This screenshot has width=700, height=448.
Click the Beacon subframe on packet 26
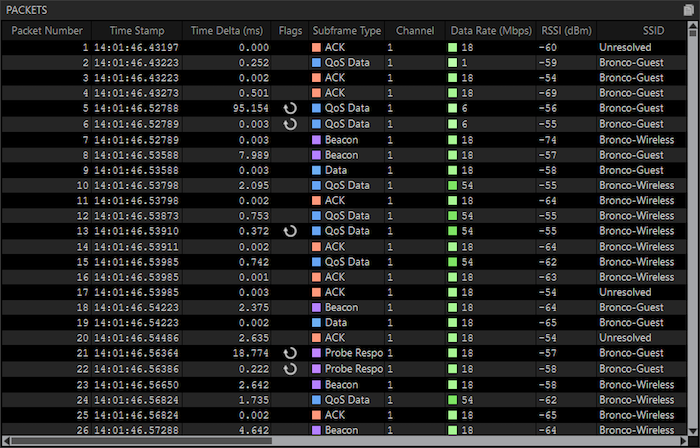342,431
